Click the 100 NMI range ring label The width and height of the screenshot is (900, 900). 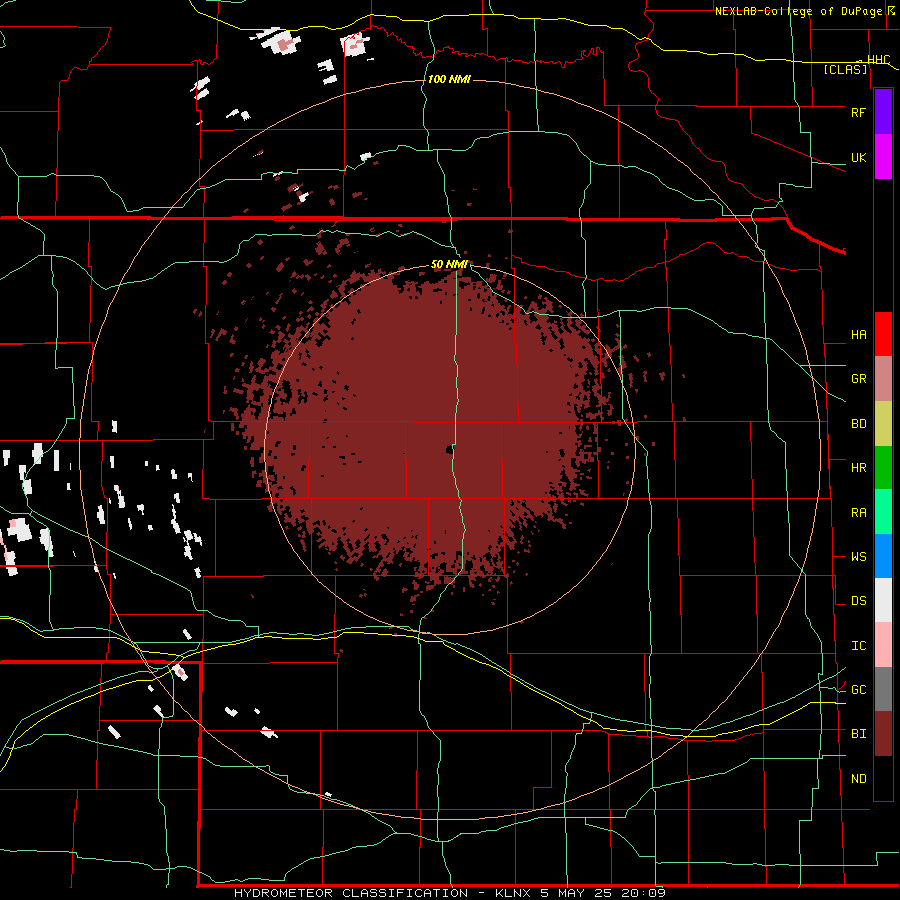(449, 79)
